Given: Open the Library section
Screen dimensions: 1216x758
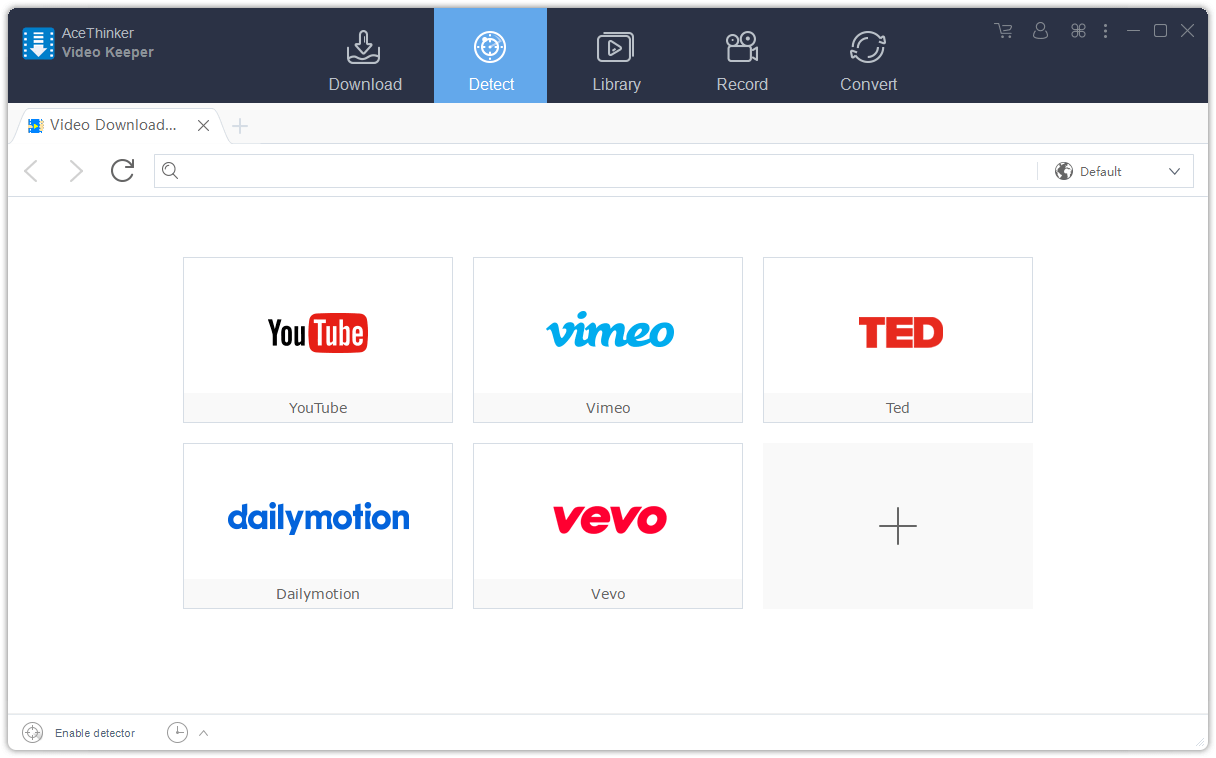Looking at the screenshot, I should [616, 55].
